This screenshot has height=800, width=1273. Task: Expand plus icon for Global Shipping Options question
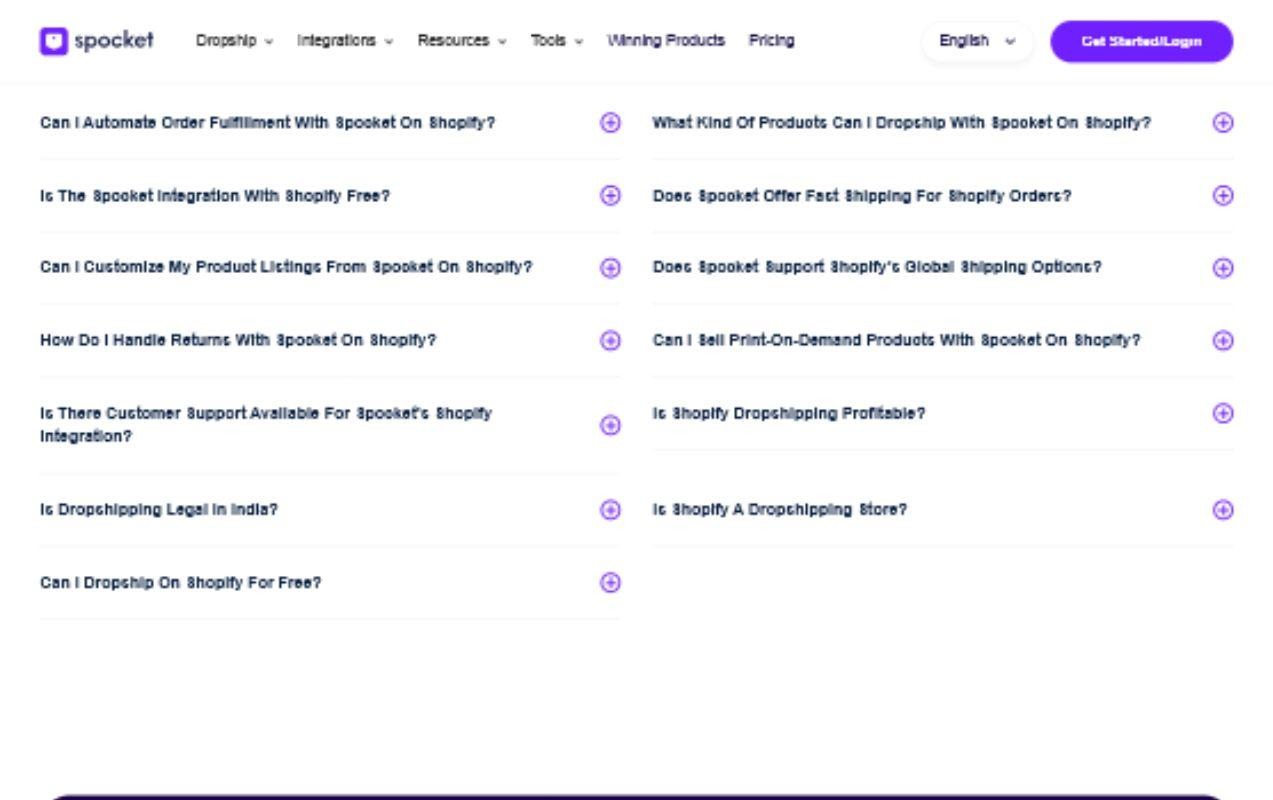point(1222,268)
